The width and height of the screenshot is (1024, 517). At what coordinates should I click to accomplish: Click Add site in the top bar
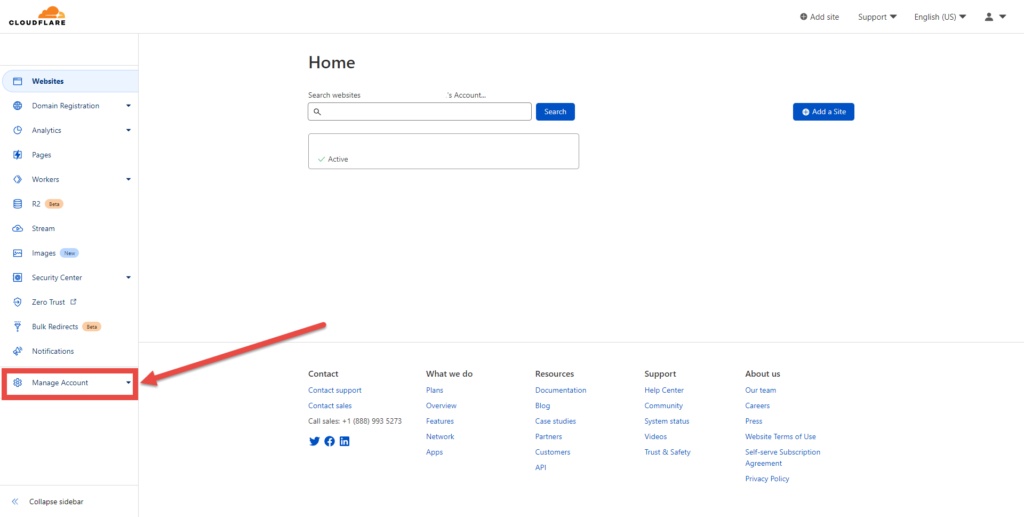point(820,17)
